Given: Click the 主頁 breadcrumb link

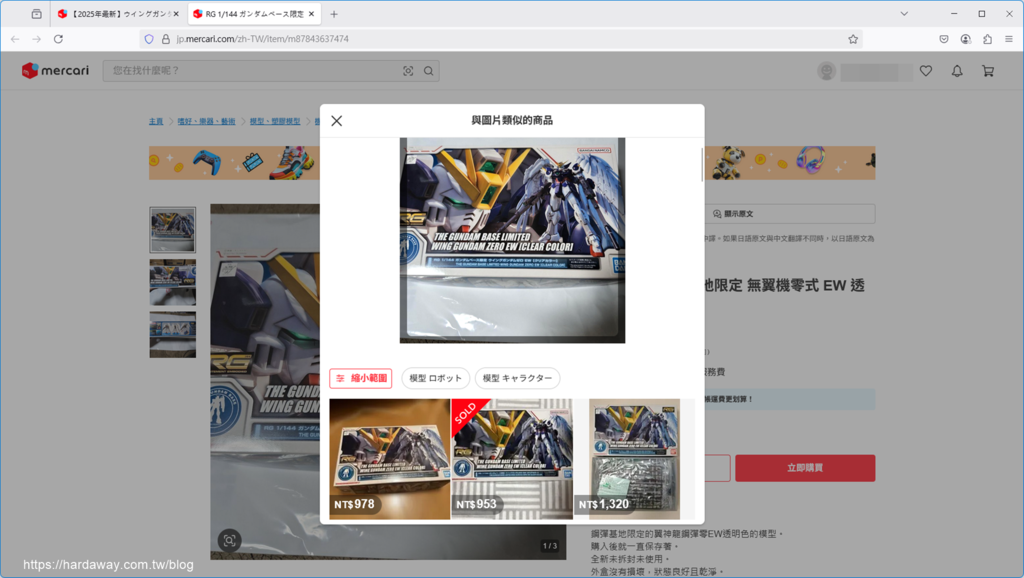Looking at the screenshot, I should (x=156, y=121).
